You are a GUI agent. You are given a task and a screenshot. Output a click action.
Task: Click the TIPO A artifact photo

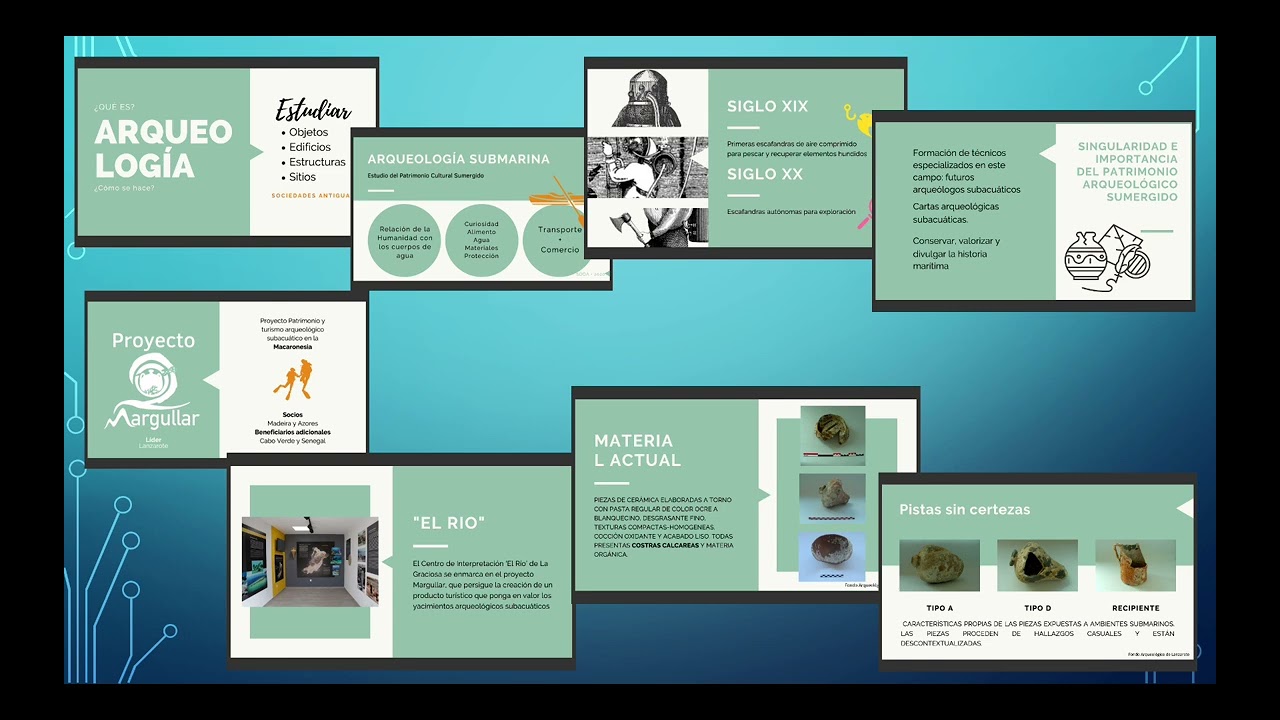(x=939, y=565)
